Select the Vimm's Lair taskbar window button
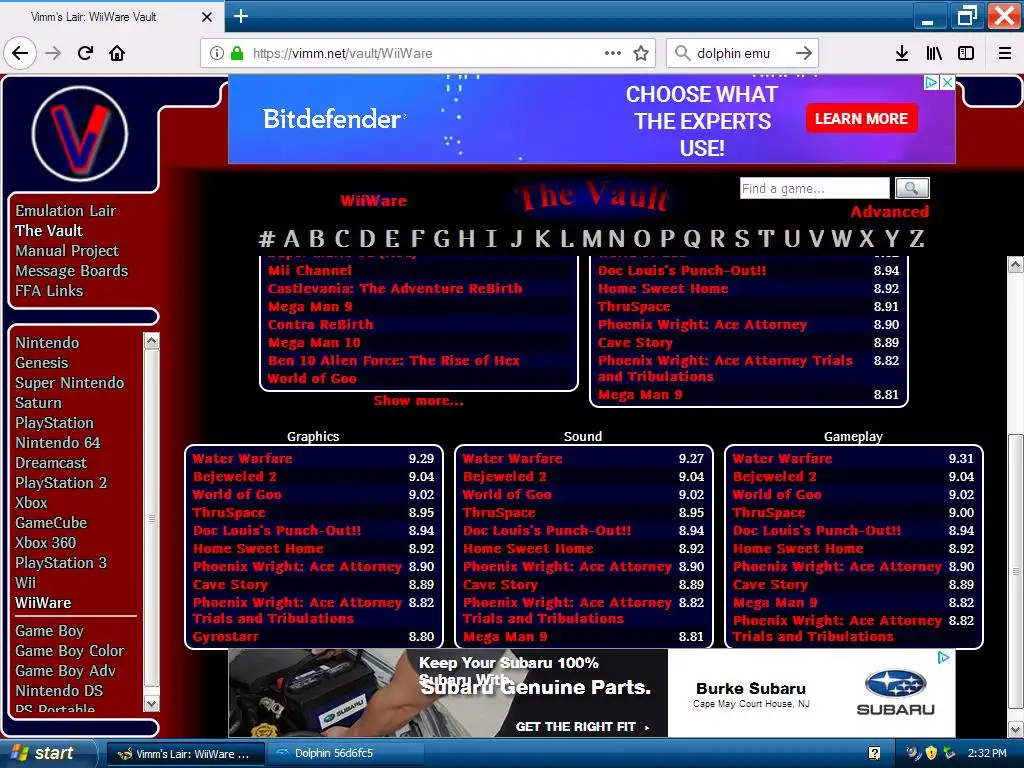Screen dimensions: 1024x768 185,754
